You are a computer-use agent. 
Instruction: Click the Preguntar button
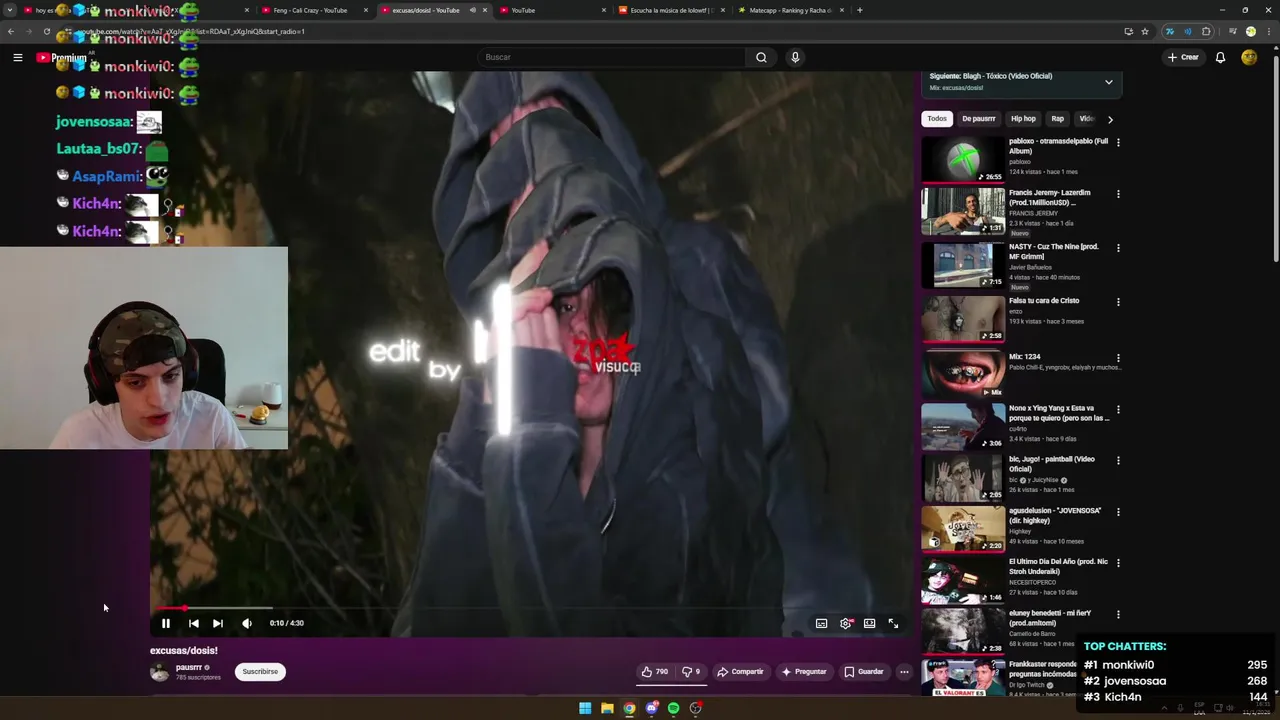click(x=804, y=672)
